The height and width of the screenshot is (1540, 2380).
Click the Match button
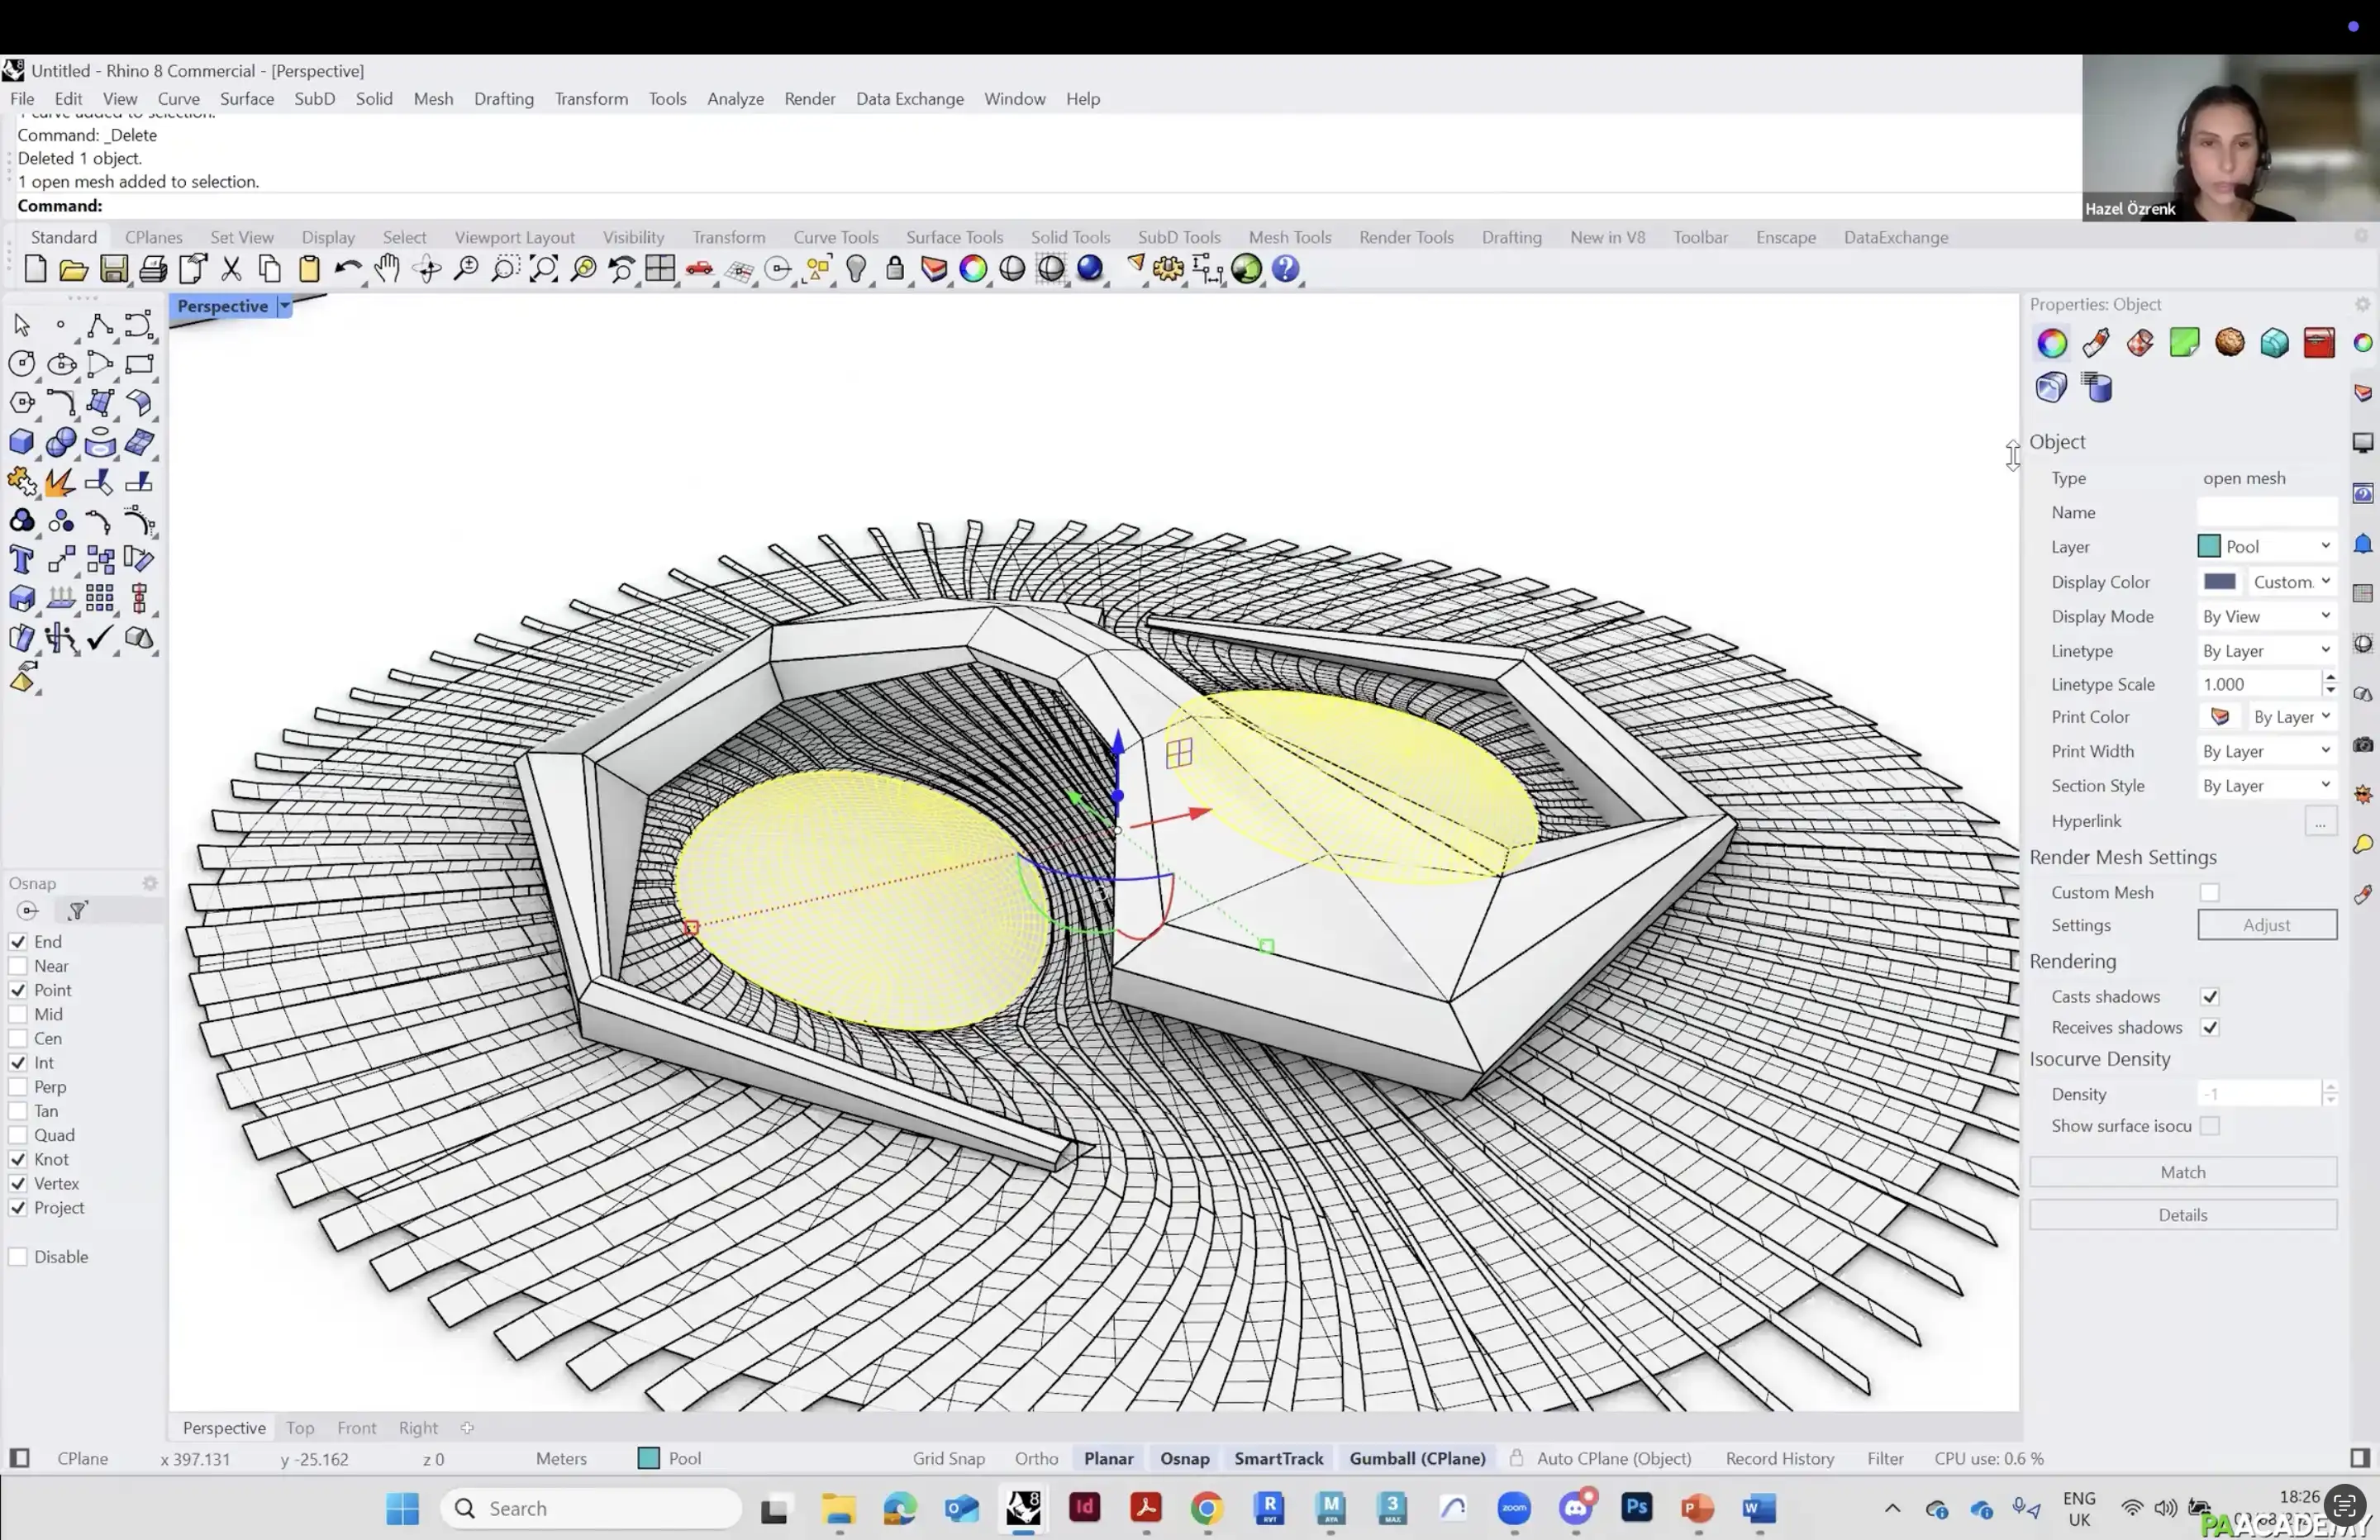(x=2182, y=1172)
